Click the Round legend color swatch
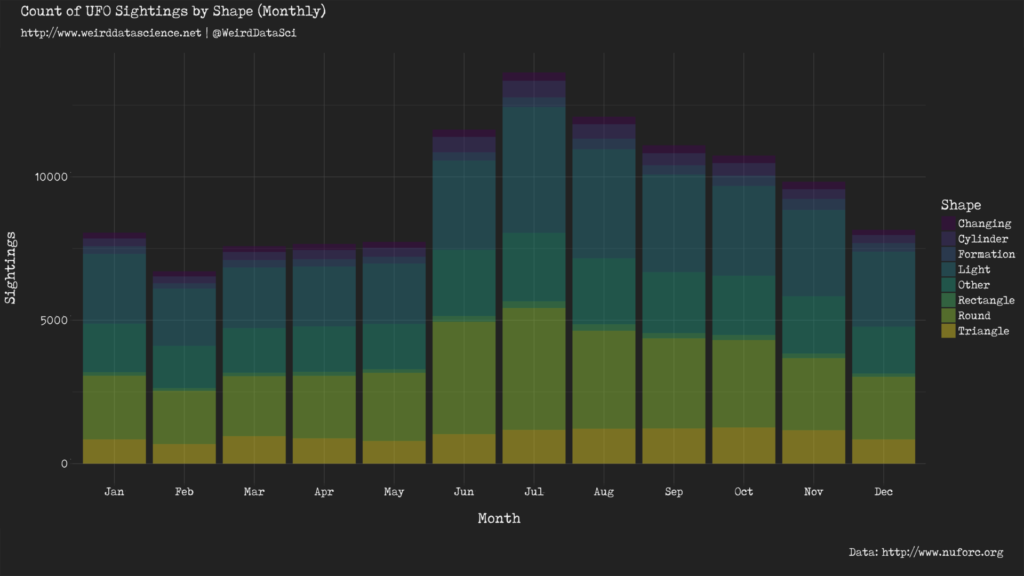The image size is (1024, 576). [948, 315]
